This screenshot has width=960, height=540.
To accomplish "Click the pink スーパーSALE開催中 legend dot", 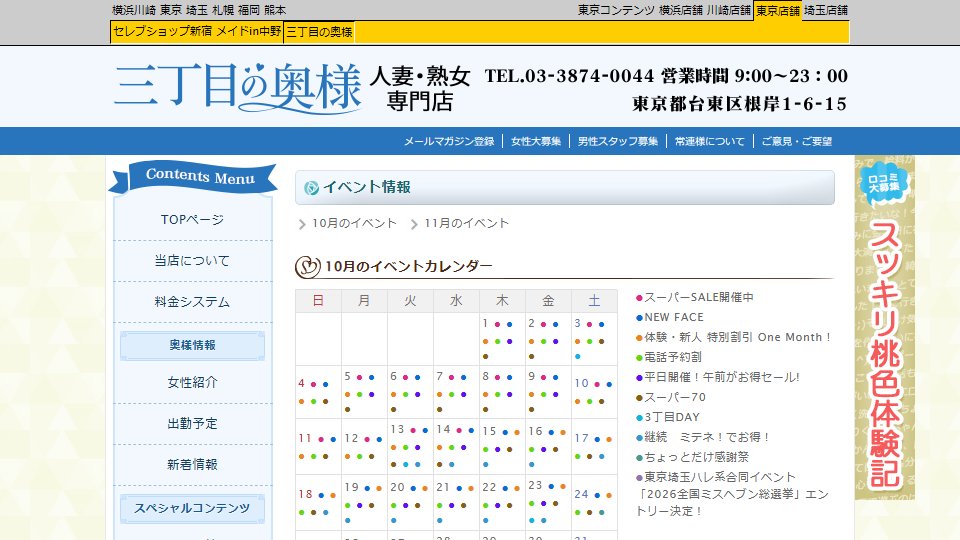I will (639, 298).
